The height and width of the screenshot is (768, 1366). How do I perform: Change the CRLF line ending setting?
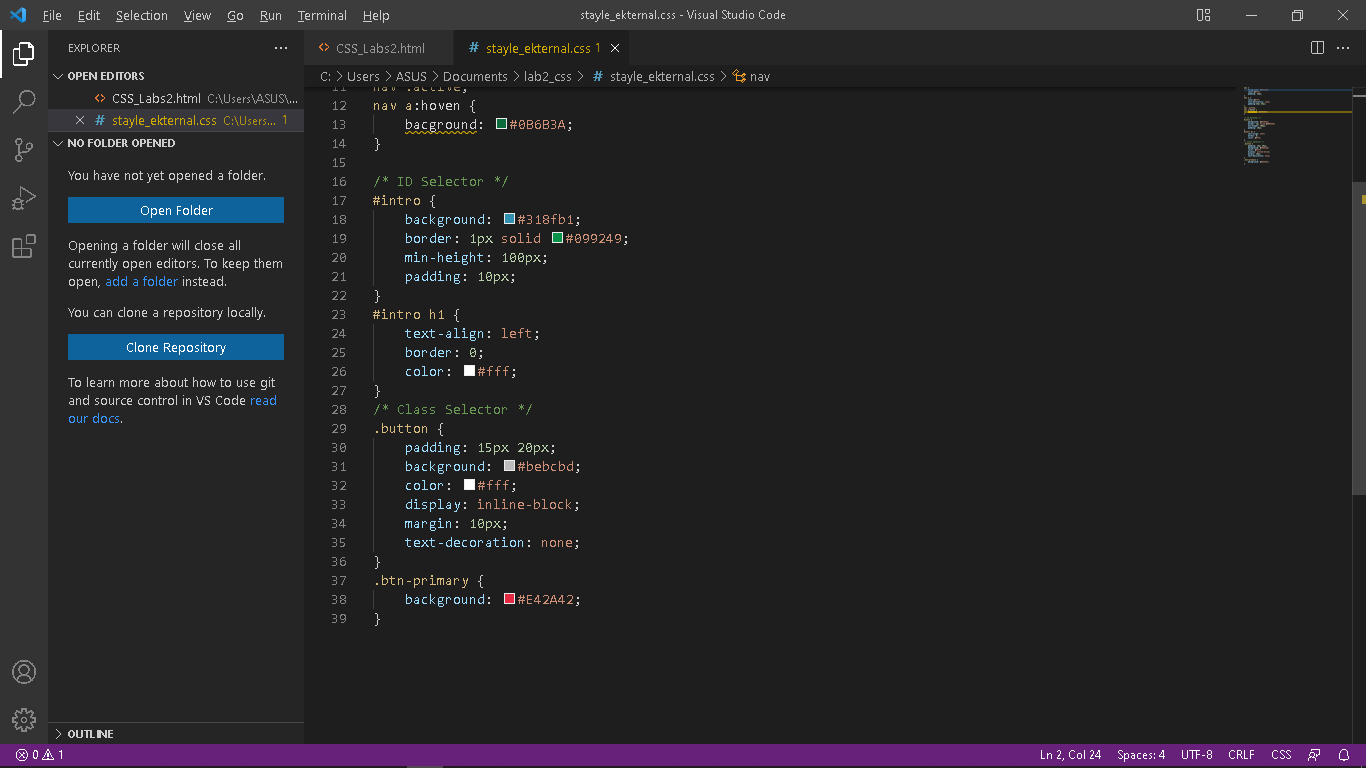1241,755
